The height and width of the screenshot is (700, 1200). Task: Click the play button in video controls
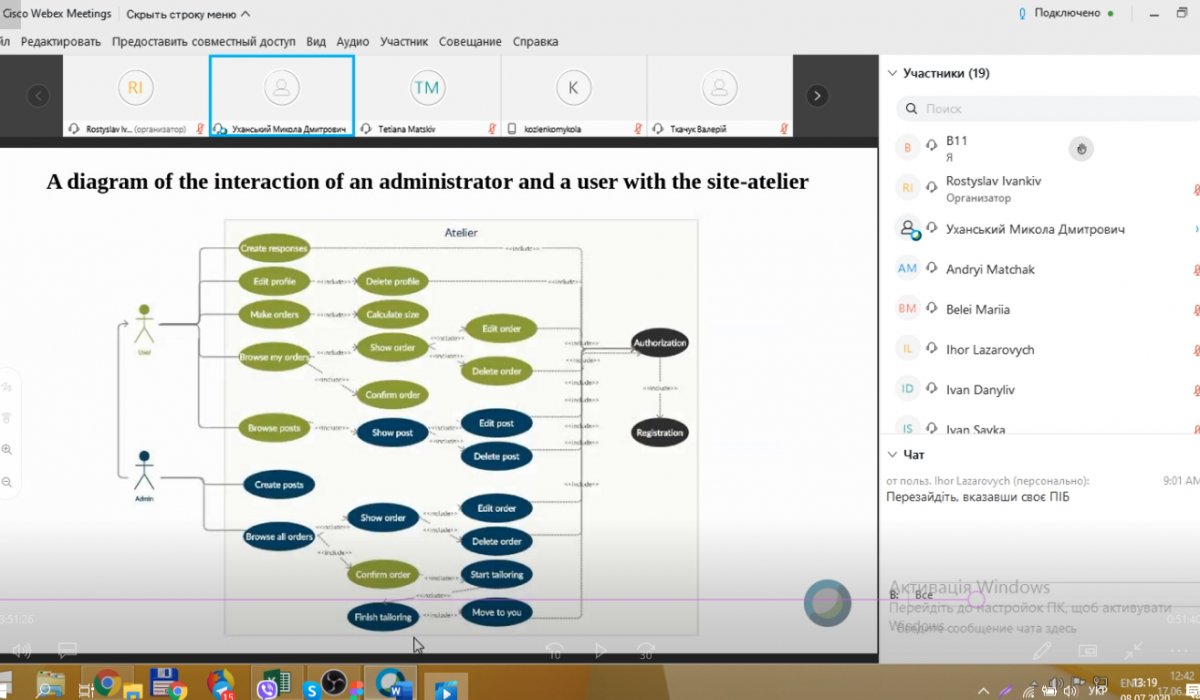click(x=600, y=651)
